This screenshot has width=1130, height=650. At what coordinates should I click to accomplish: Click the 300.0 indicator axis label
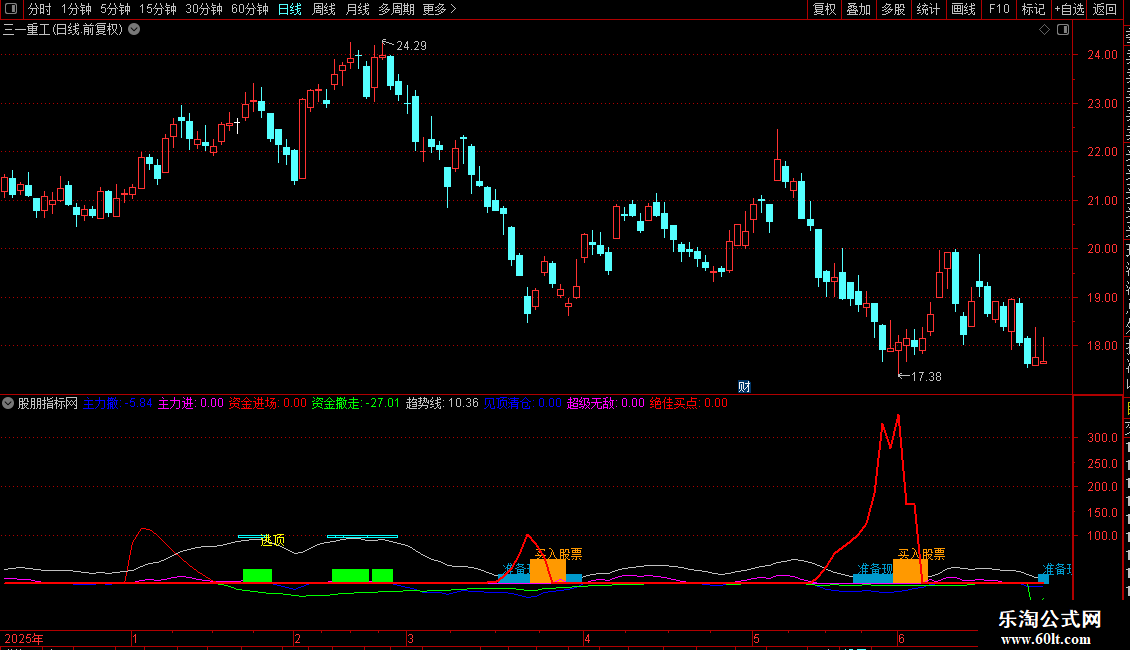tap(1102, 437)
